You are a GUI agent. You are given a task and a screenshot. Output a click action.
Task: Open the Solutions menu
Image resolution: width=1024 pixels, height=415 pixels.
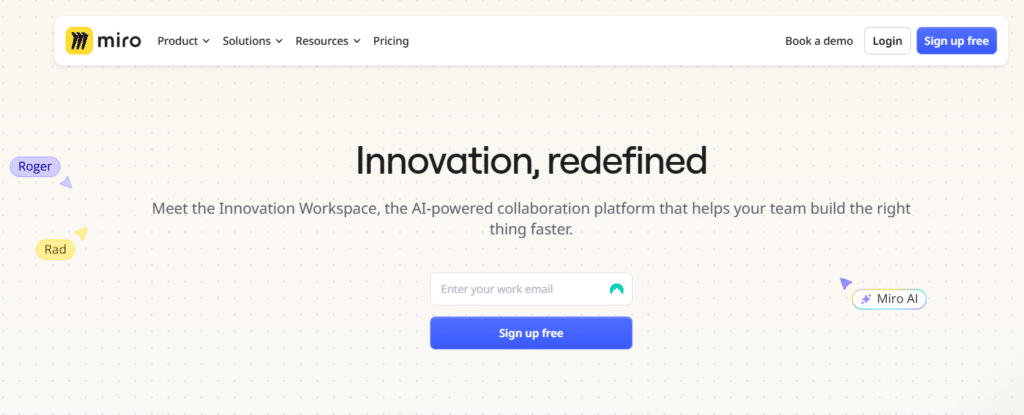click(x=253, y=41)
